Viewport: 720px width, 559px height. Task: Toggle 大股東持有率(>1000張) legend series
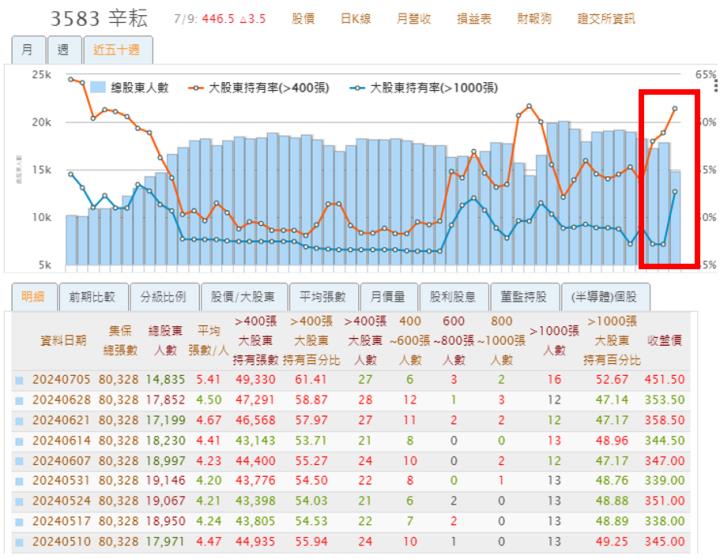point(423,88)
